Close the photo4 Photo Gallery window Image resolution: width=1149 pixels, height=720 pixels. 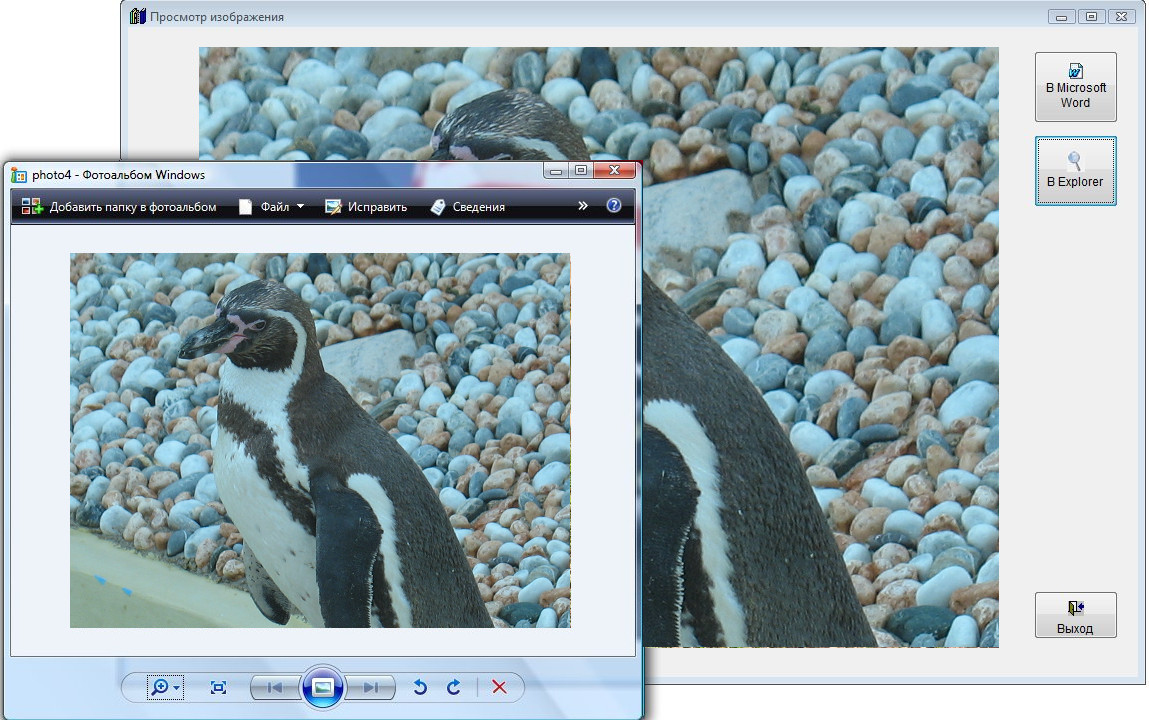tap(614, 171)
